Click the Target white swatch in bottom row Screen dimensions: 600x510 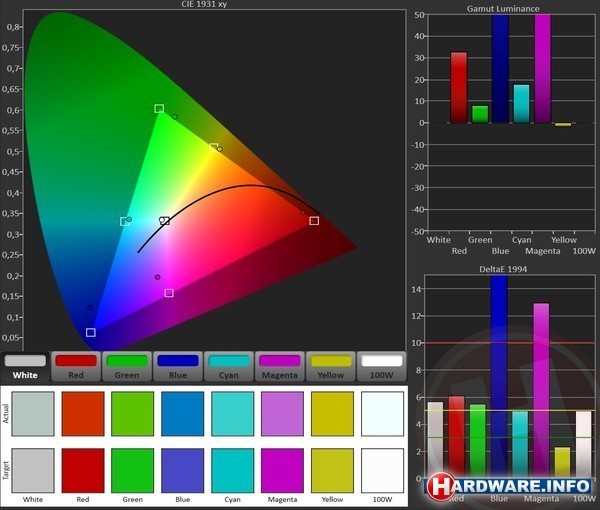(32, 469)
